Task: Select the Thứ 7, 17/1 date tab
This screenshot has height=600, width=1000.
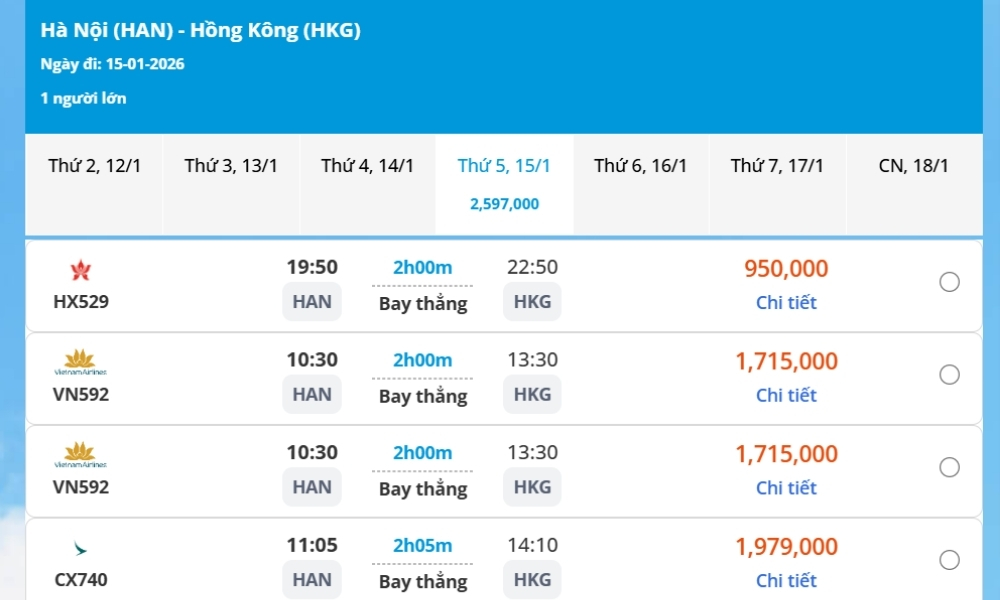Action: click(x=777, y=166)
